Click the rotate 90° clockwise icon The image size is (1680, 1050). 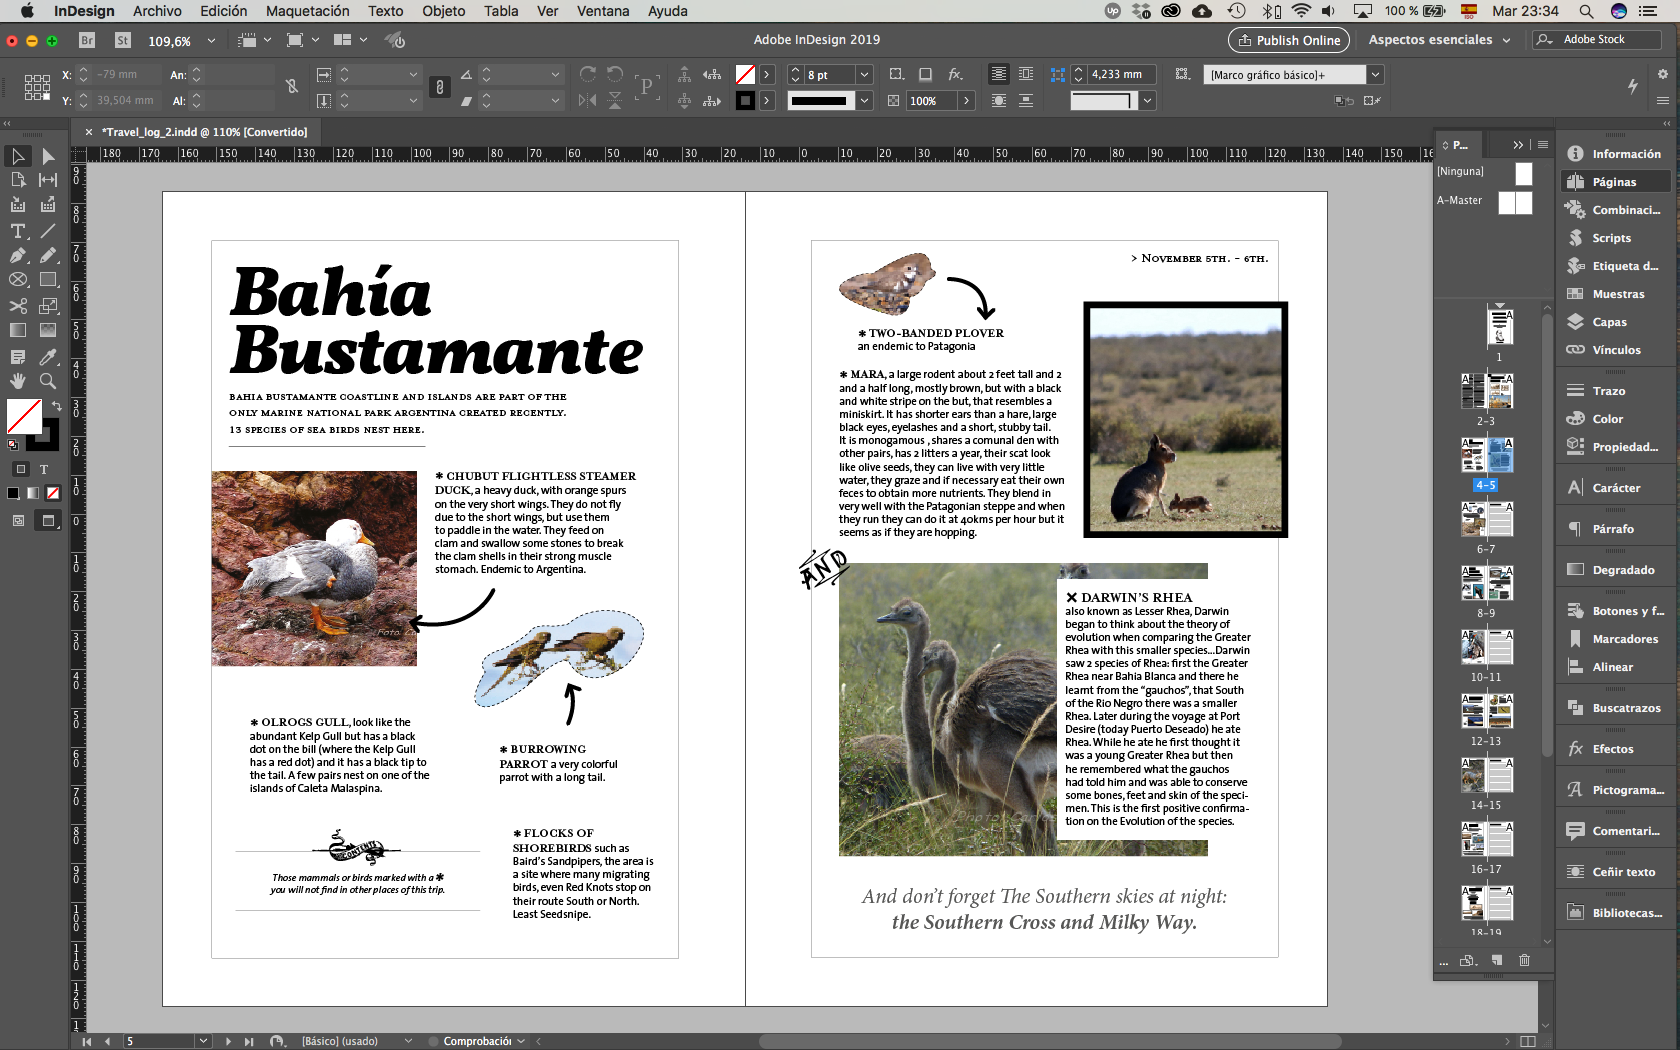pos(588,74)
